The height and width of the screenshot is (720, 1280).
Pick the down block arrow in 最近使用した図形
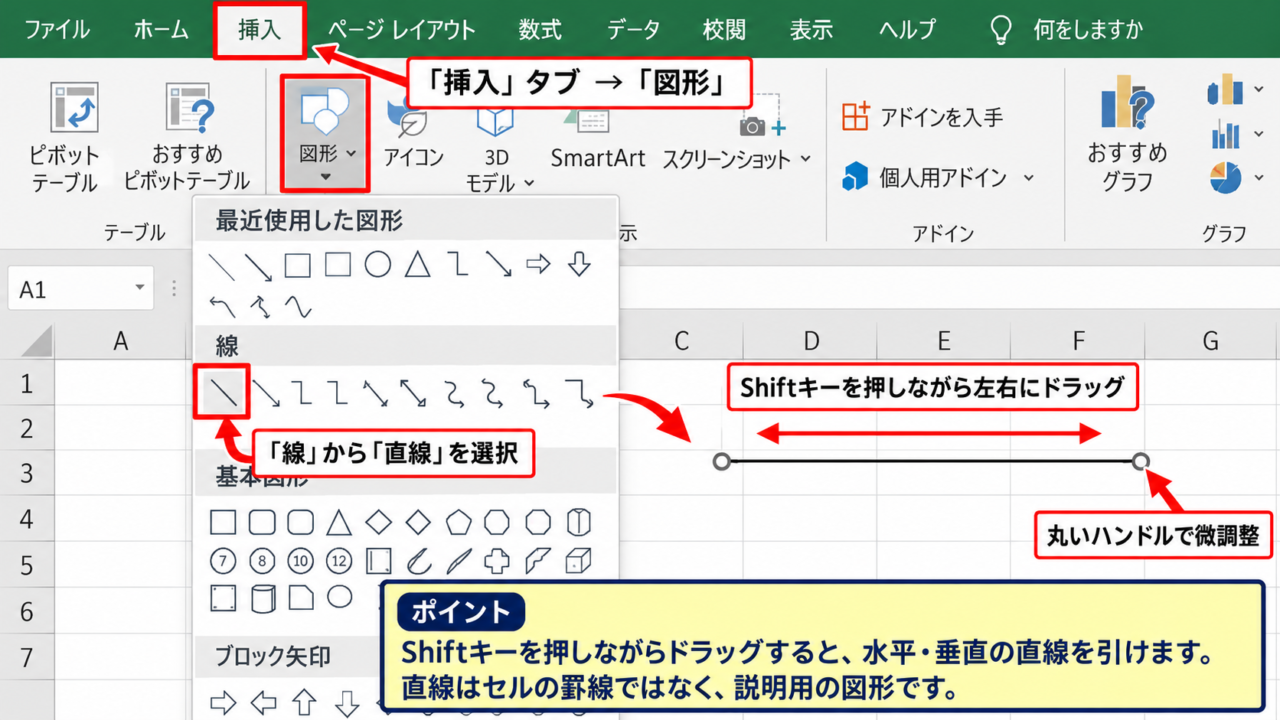(579, 265)
